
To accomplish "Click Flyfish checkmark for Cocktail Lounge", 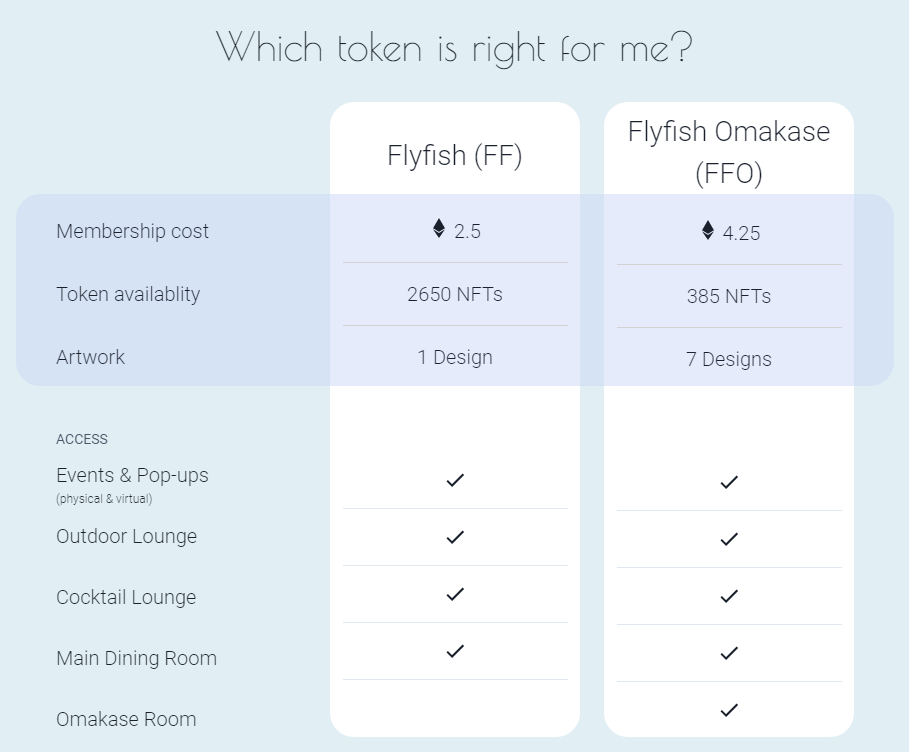I will (455, 594).
